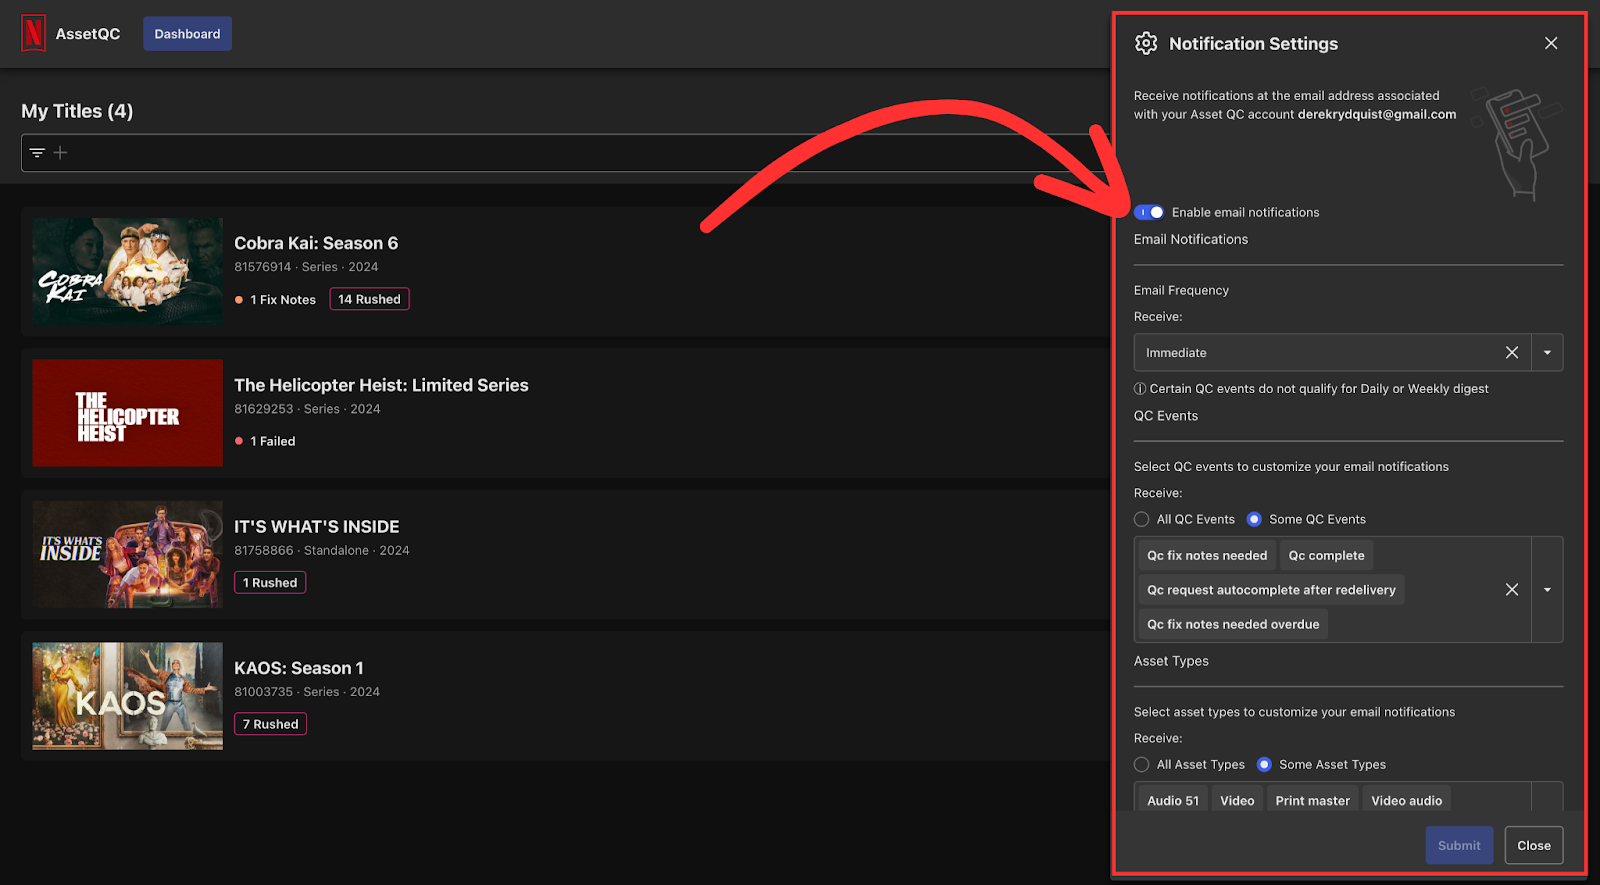Click Qc complete tag
Image resolution: width=1600 pixels, height=885 pixels.
[x=1326, y=556]
